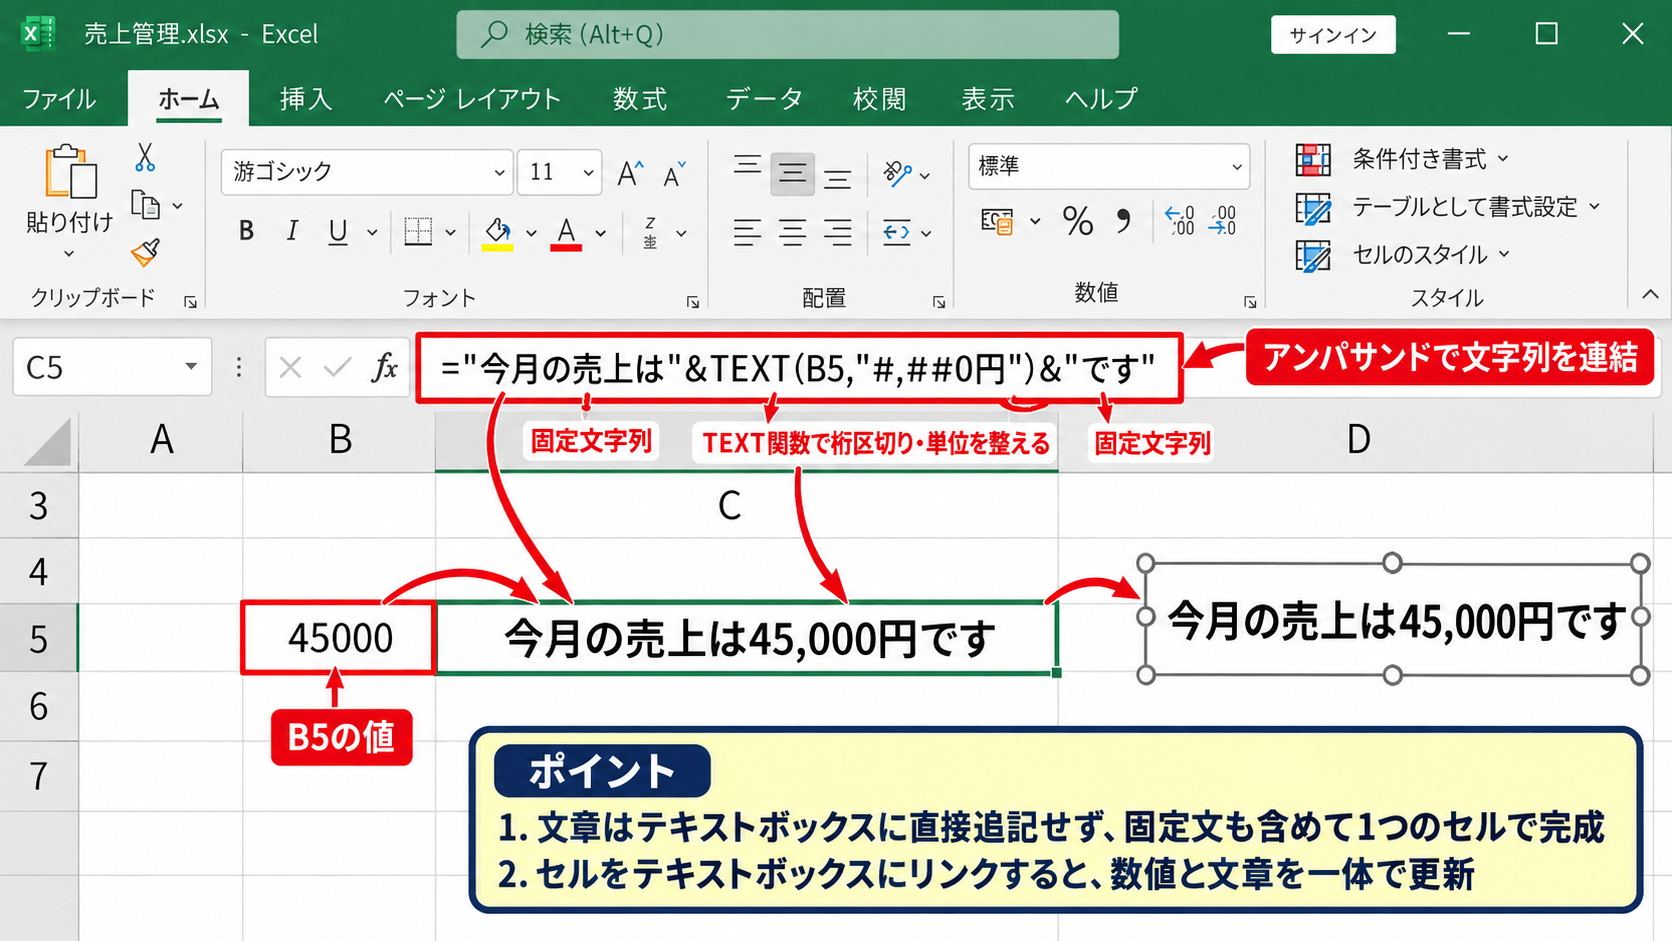This screenshot has height=941, width=1672.
Task: Open the font size 11 dropdown
Action: click(588, 173)
